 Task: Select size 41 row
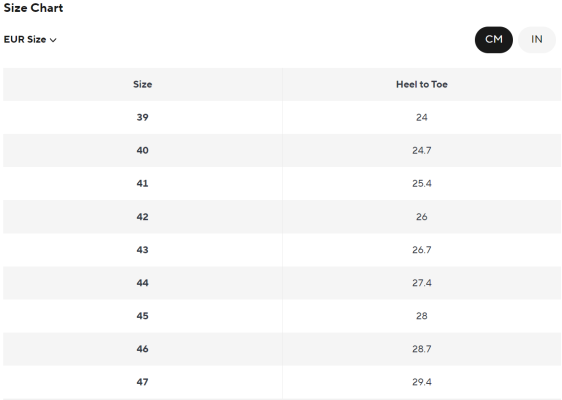pos(282,183)
